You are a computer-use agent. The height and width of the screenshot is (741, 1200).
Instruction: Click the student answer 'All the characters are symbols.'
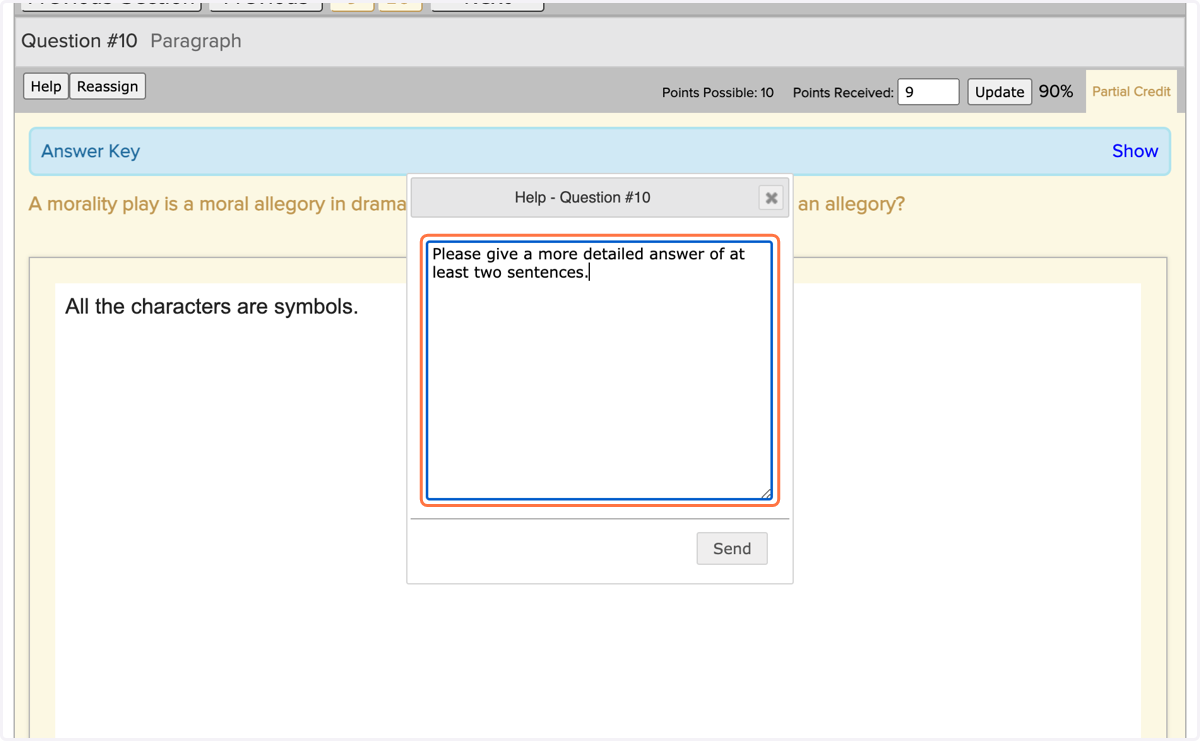pos(211,306)
